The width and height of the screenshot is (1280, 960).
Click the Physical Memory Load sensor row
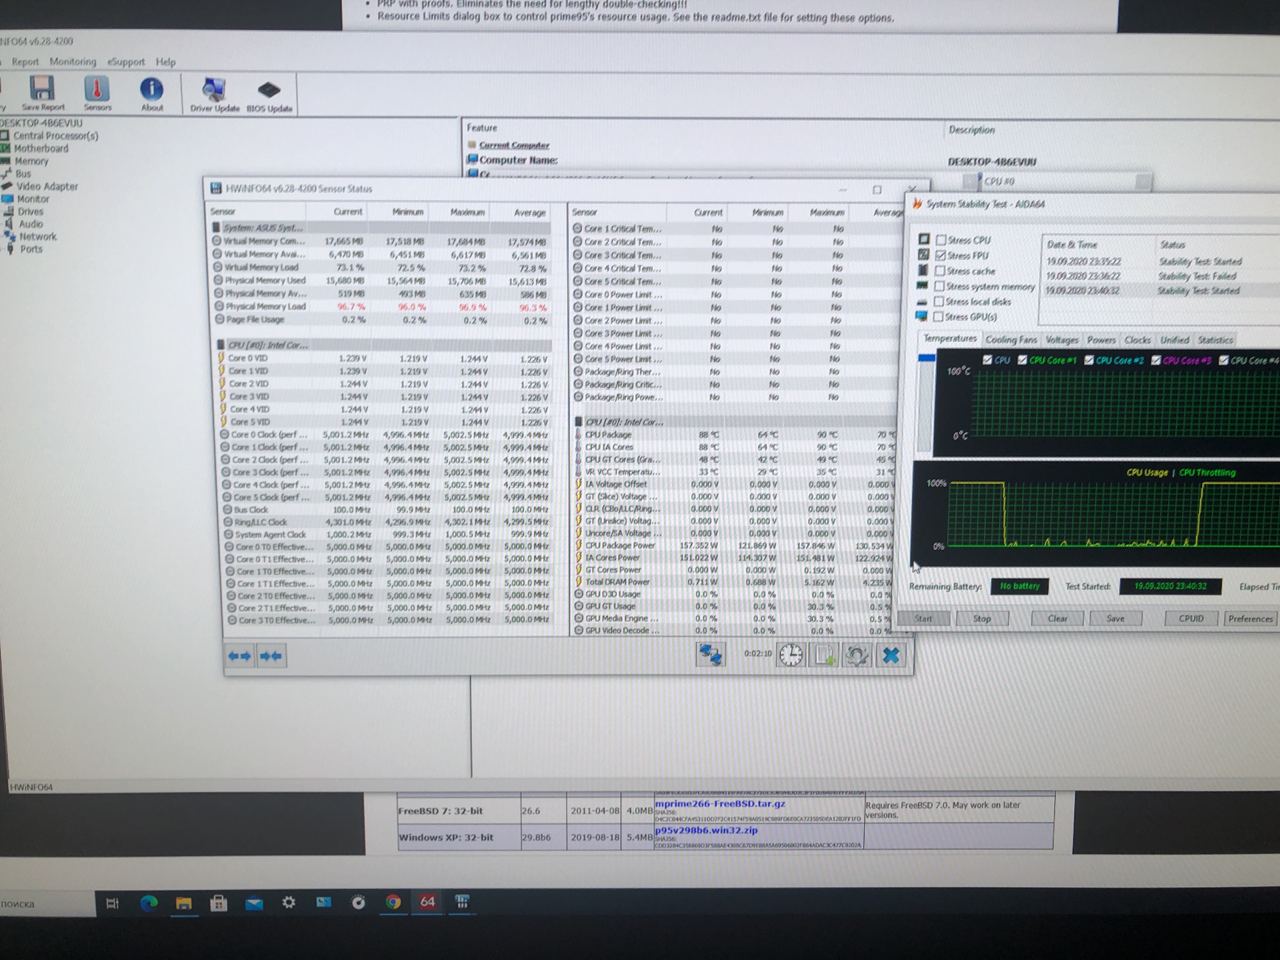(381, 307)
